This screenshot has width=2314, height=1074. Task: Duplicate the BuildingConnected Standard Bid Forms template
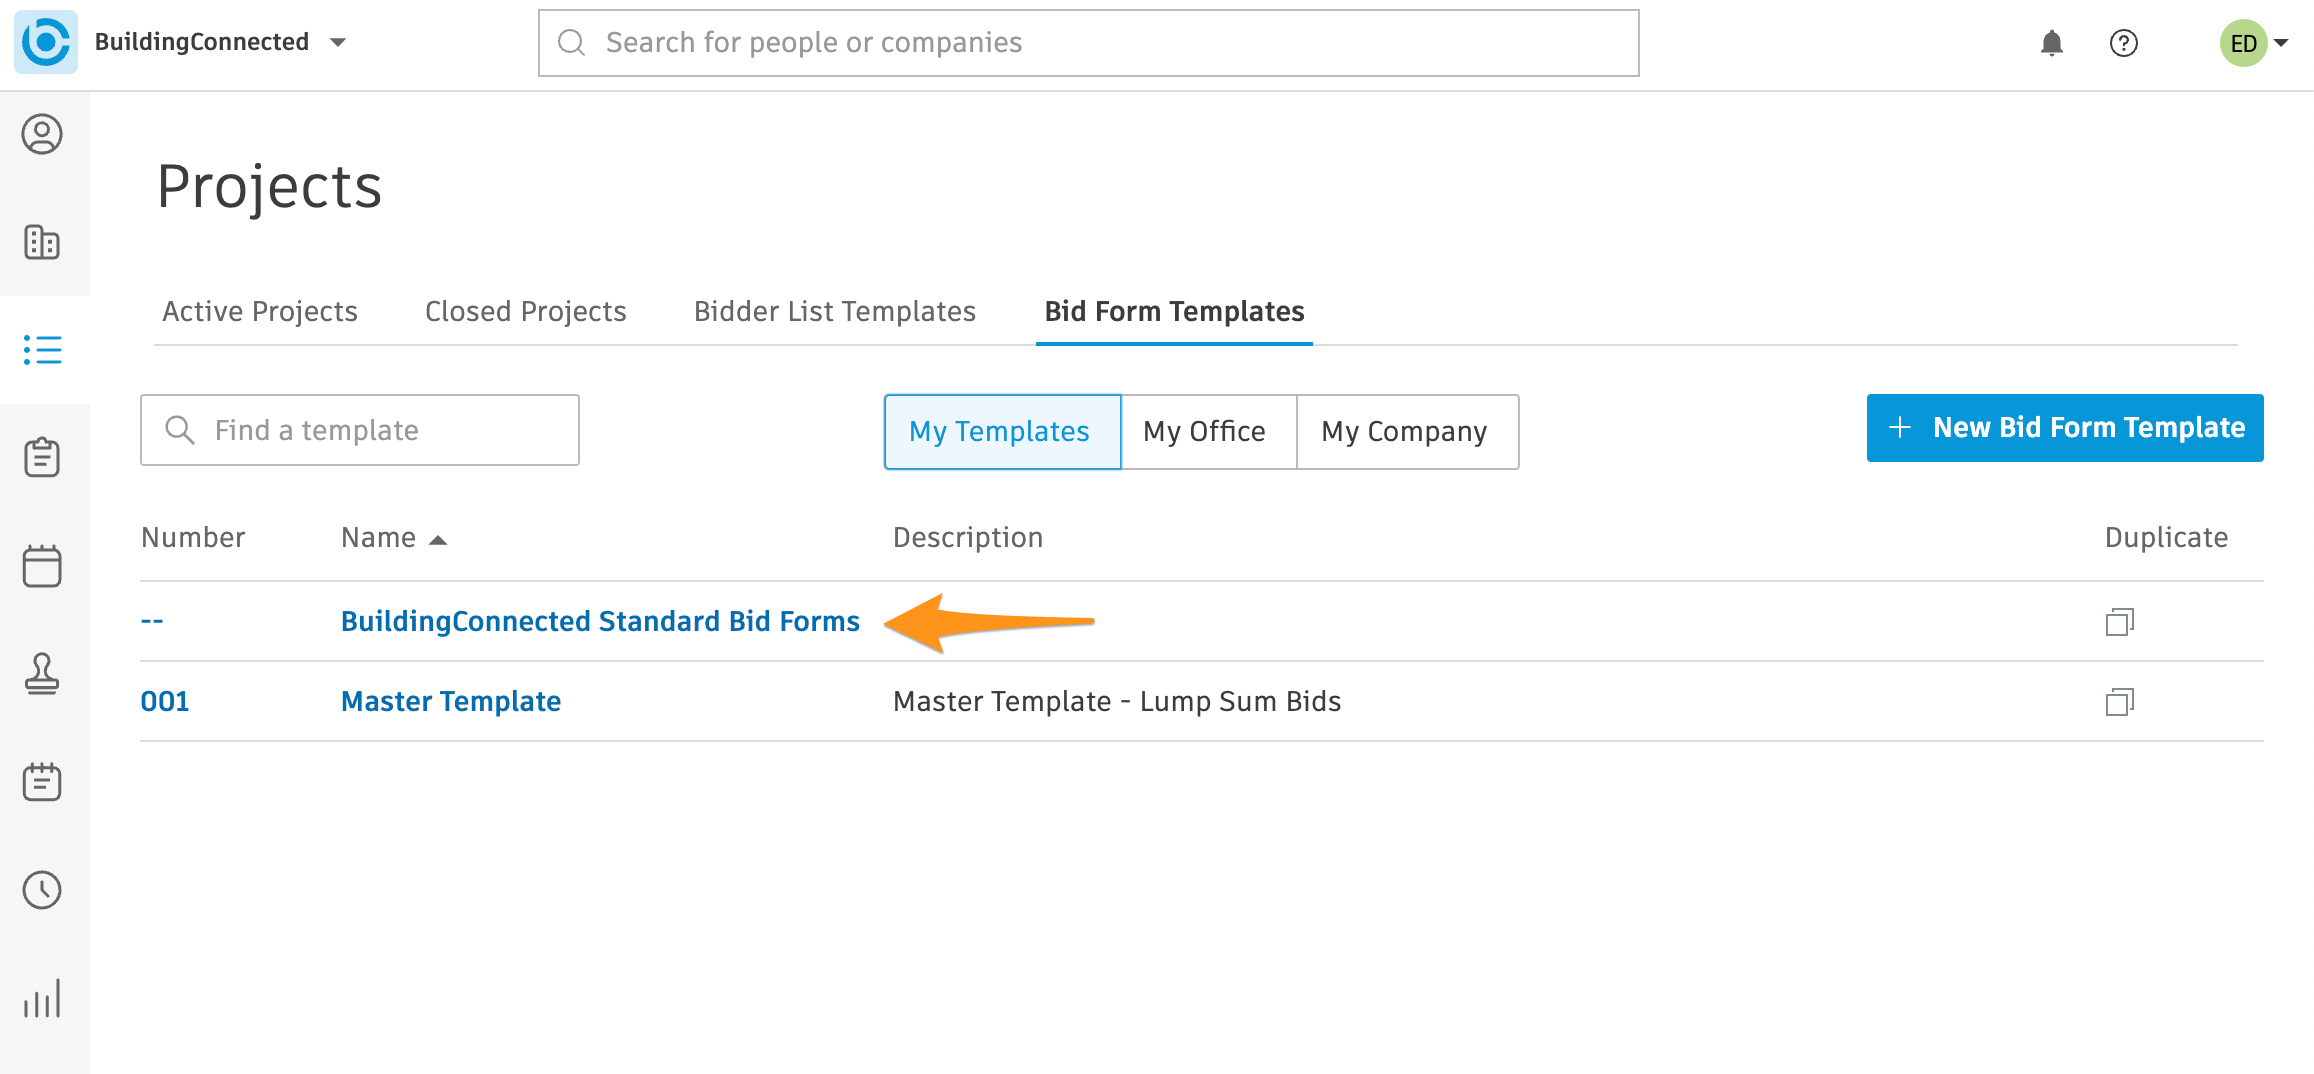coord(2119,621)
